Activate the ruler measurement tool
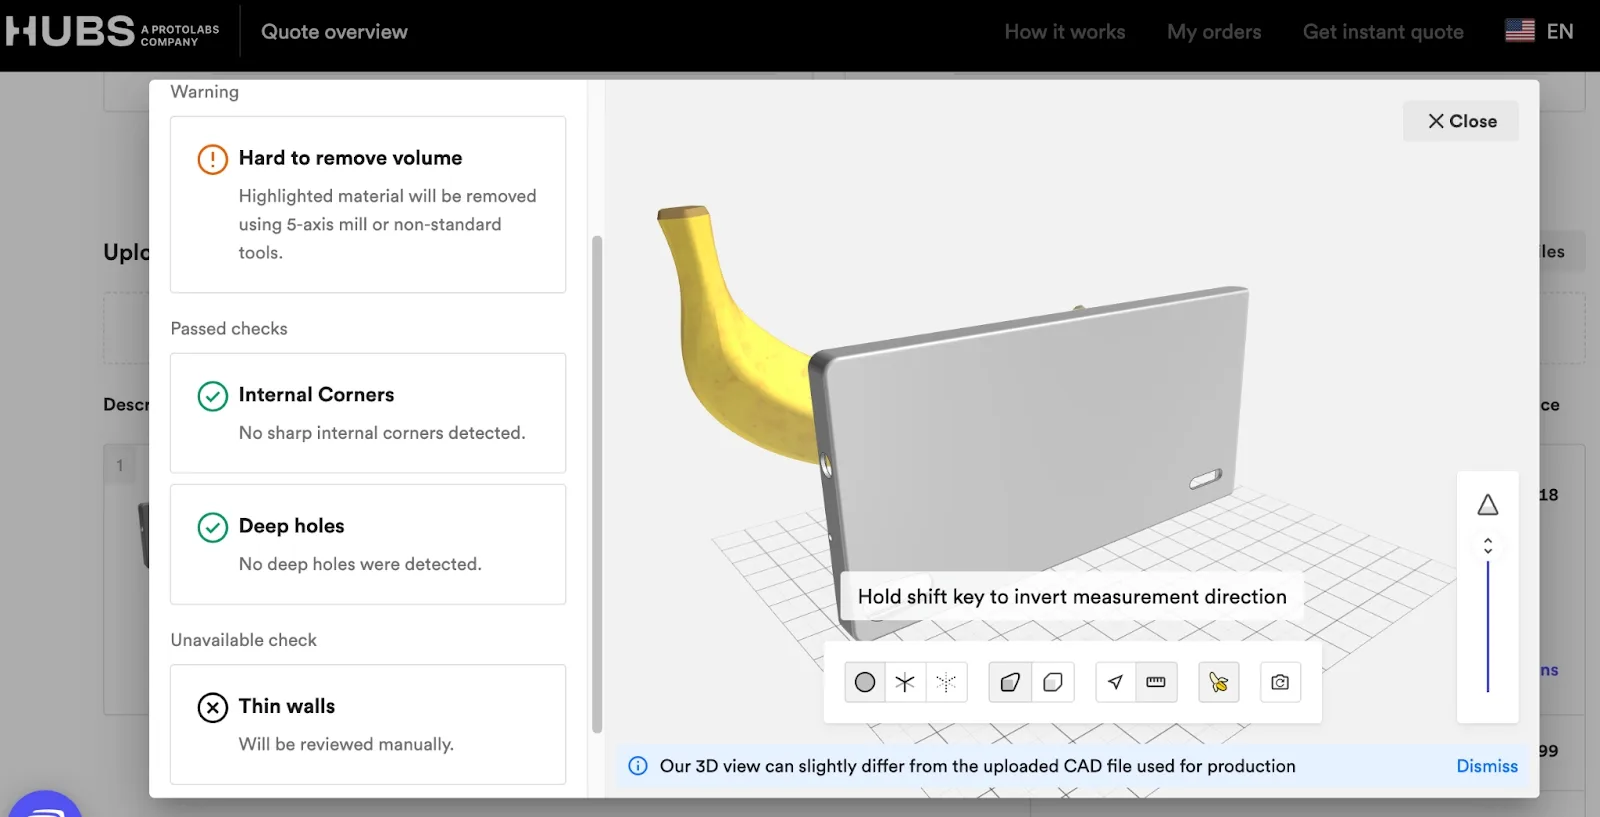The width and height of the screenshot is (1600, 817). coord(1156,682)
